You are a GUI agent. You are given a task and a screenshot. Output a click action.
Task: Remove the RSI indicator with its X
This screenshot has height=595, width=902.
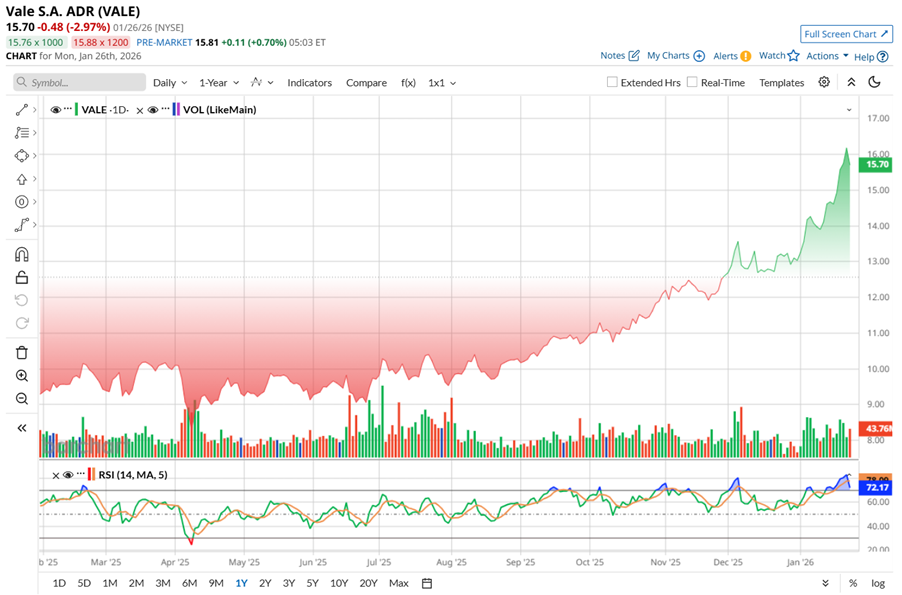coord(56,475)
